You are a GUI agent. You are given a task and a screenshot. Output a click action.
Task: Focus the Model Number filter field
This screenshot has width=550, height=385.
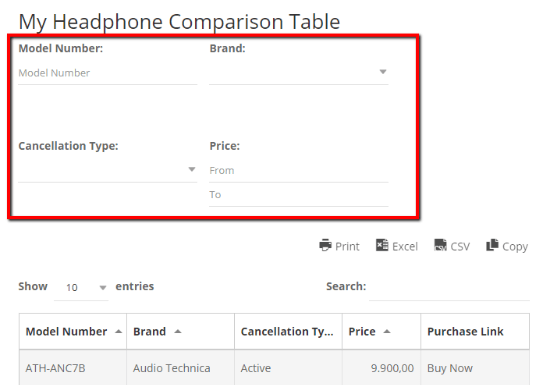(107, 73)
